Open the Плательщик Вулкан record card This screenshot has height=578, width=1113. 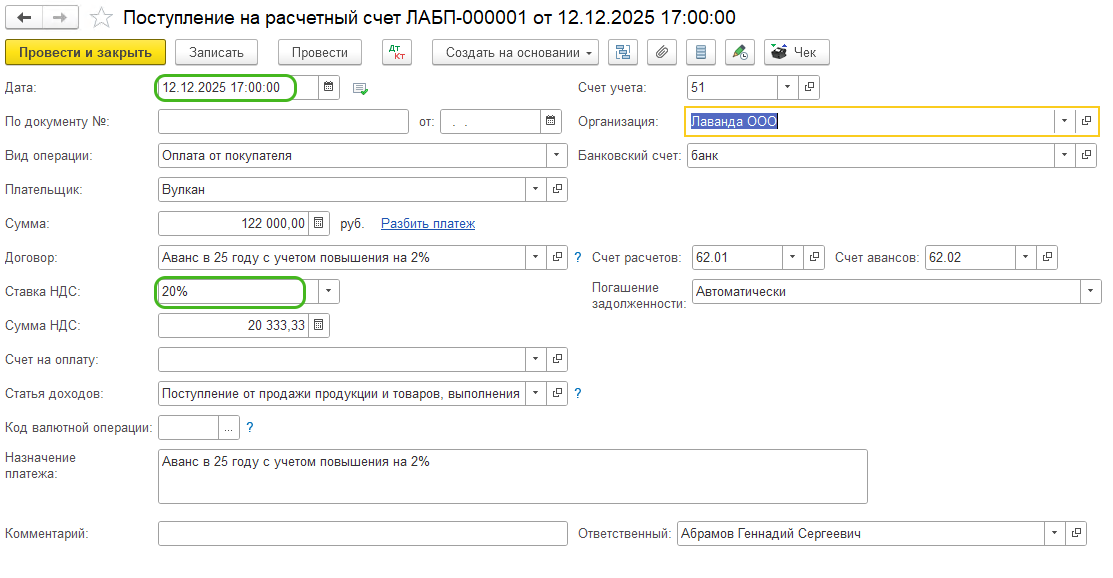tap(558, 190)
